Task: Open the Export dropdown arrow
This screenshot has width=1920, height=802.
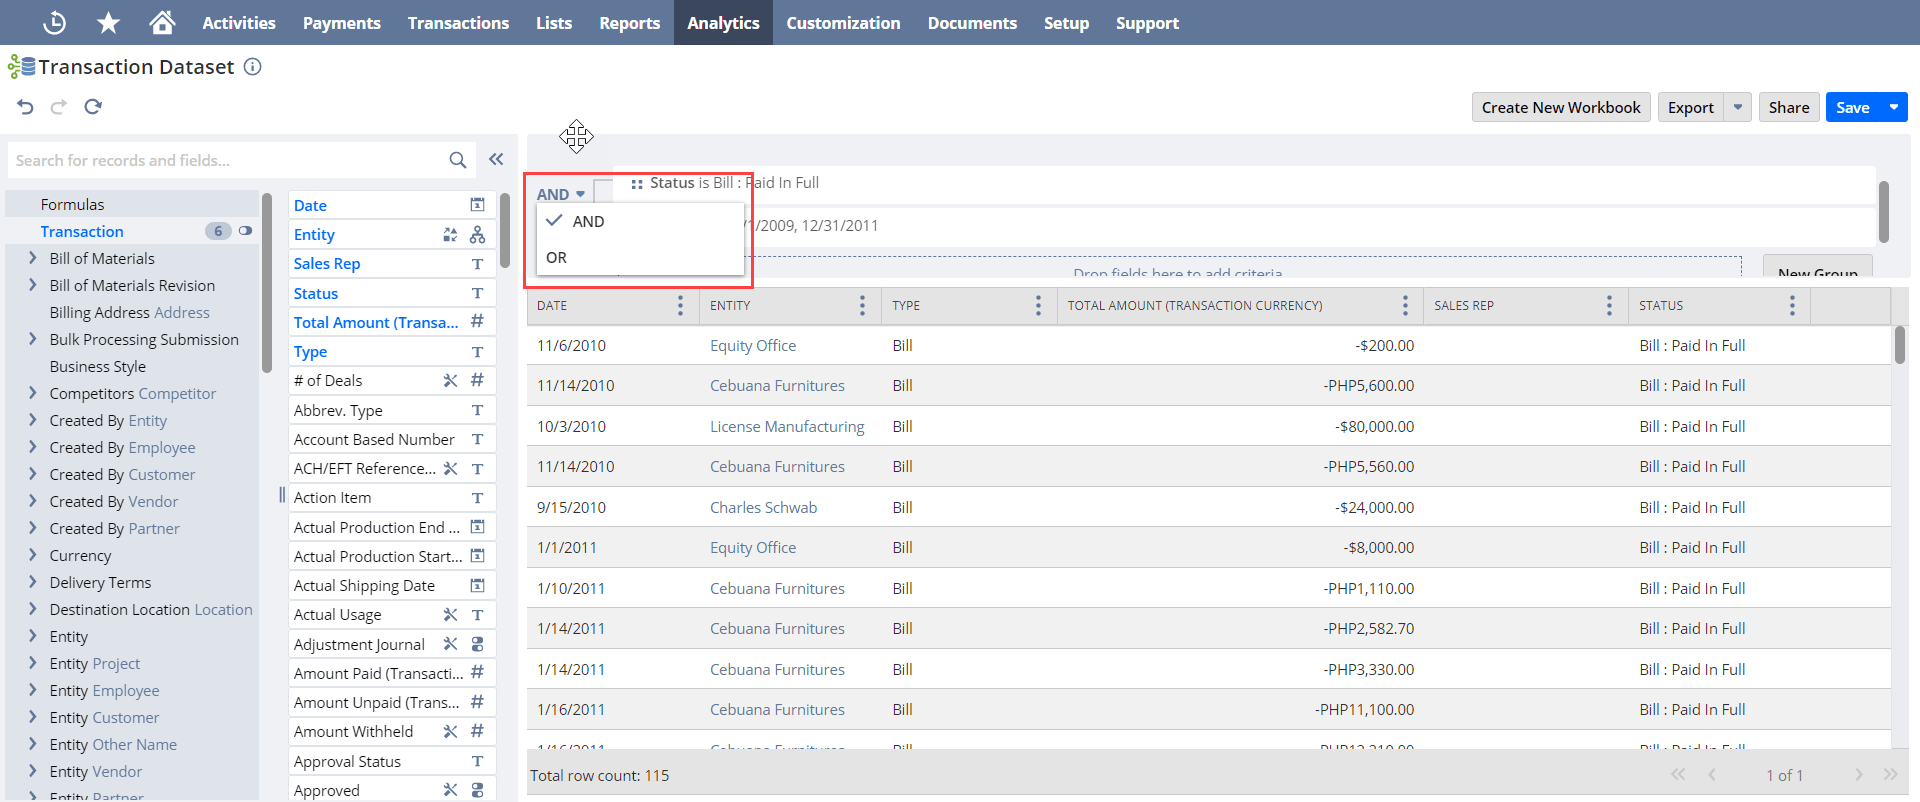Action: (x=1738, y=107)
